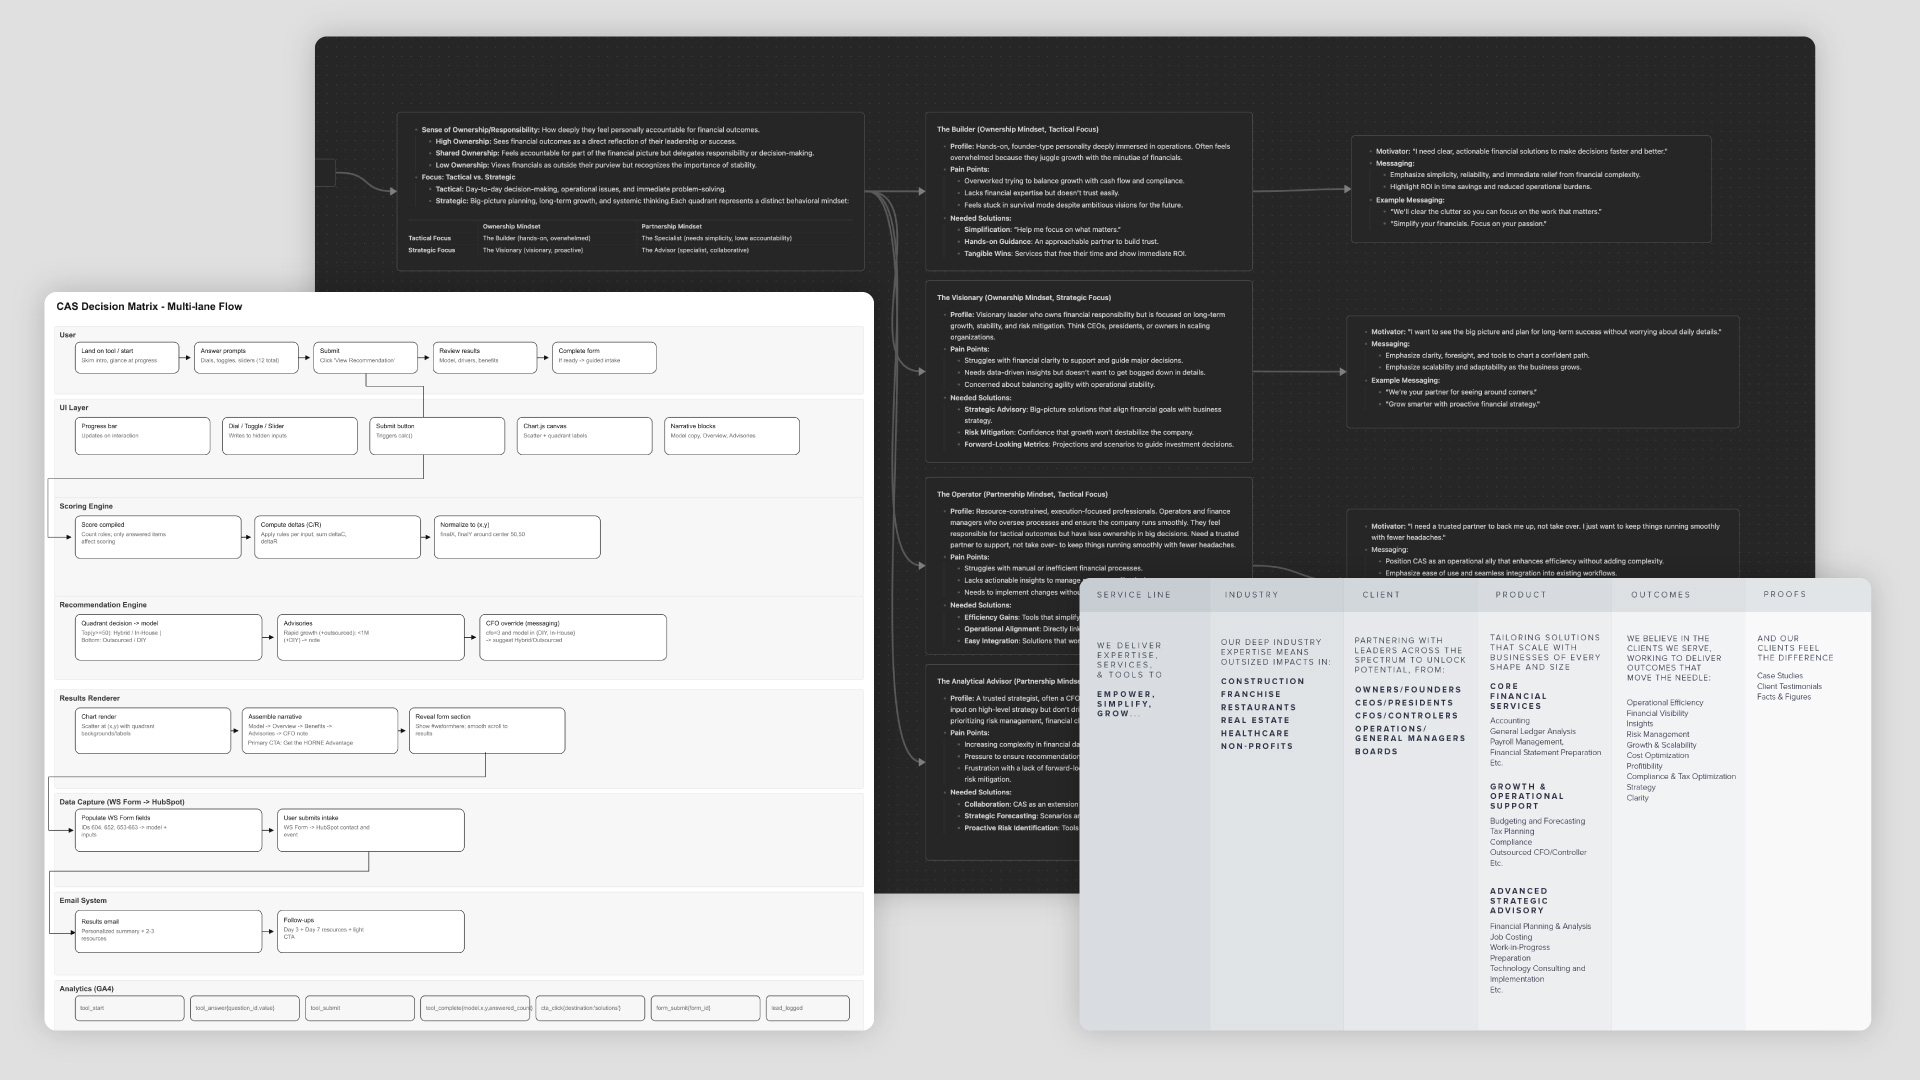This screenshot has height=1080, width=1920.
Task: Click the 'Land on tool / start' flow node
Action: pyautogui.click(x=126, y=357)
